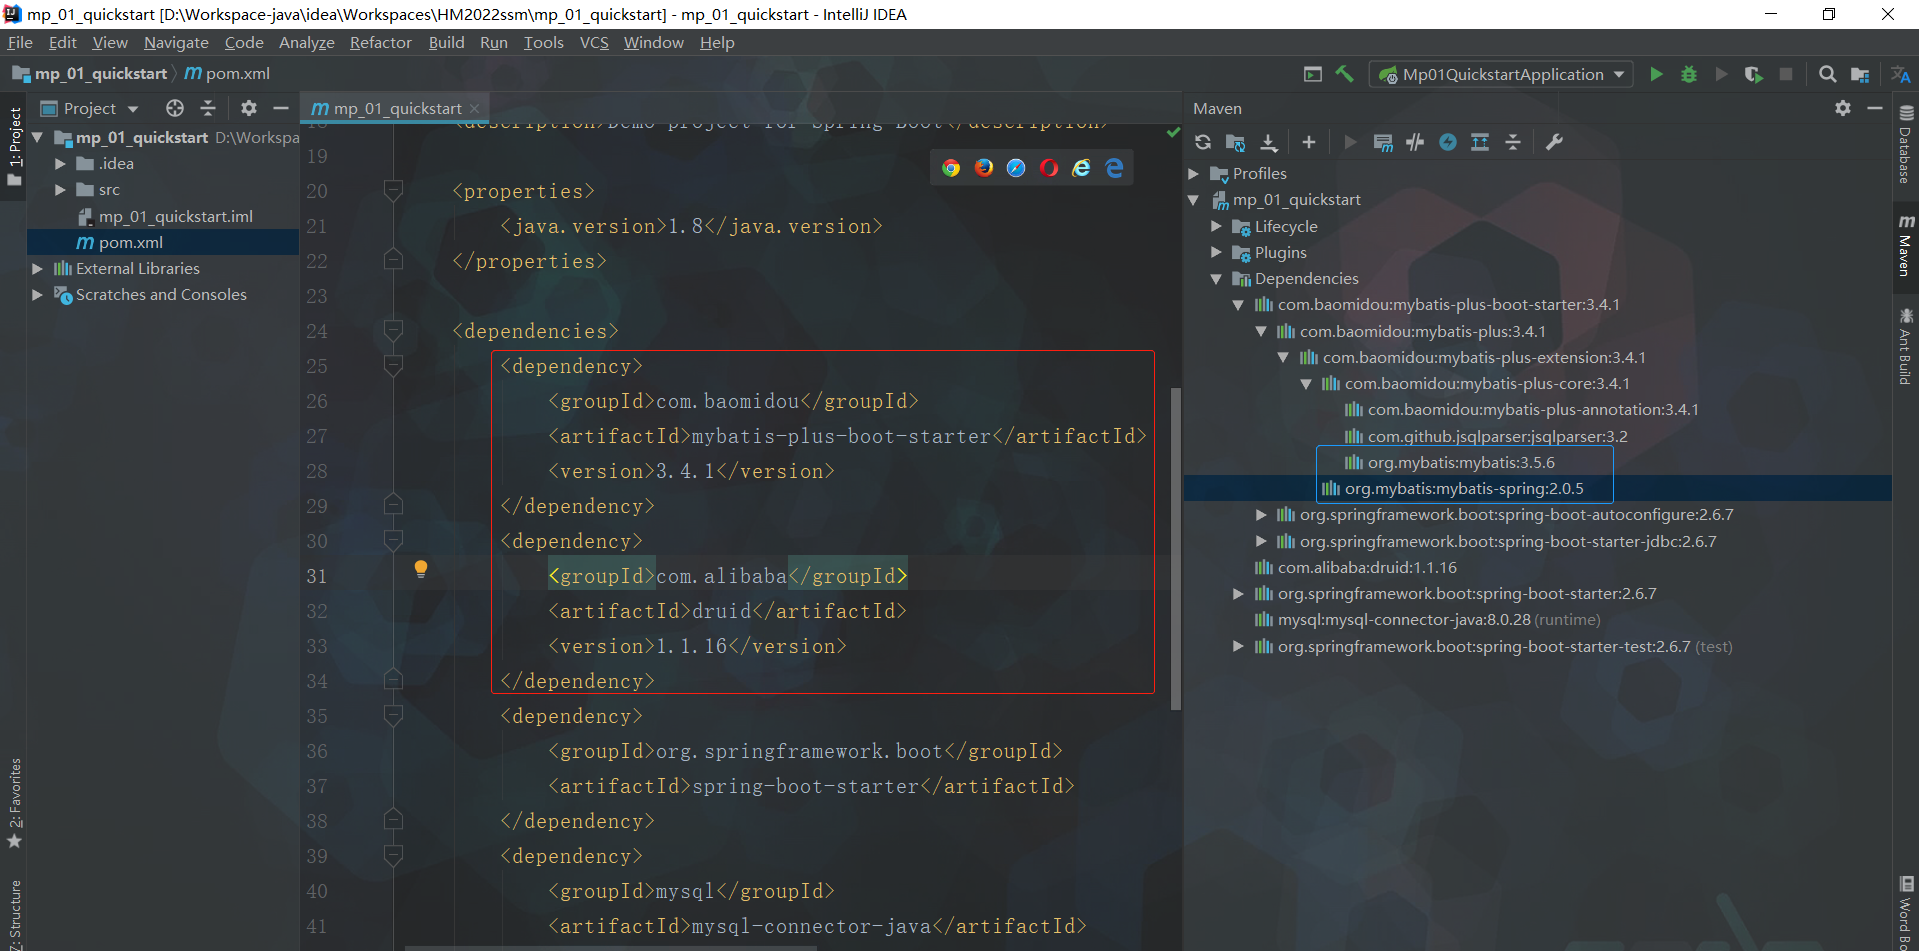Show Maven dependencies diagram icon
Image resolution: width=1919 pixels, height=951 pixels.
(1480, 142)
